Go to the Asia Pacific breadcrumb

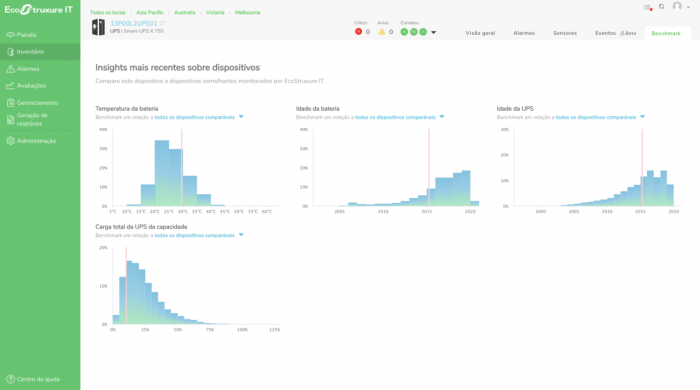click(x=150, y=12)
